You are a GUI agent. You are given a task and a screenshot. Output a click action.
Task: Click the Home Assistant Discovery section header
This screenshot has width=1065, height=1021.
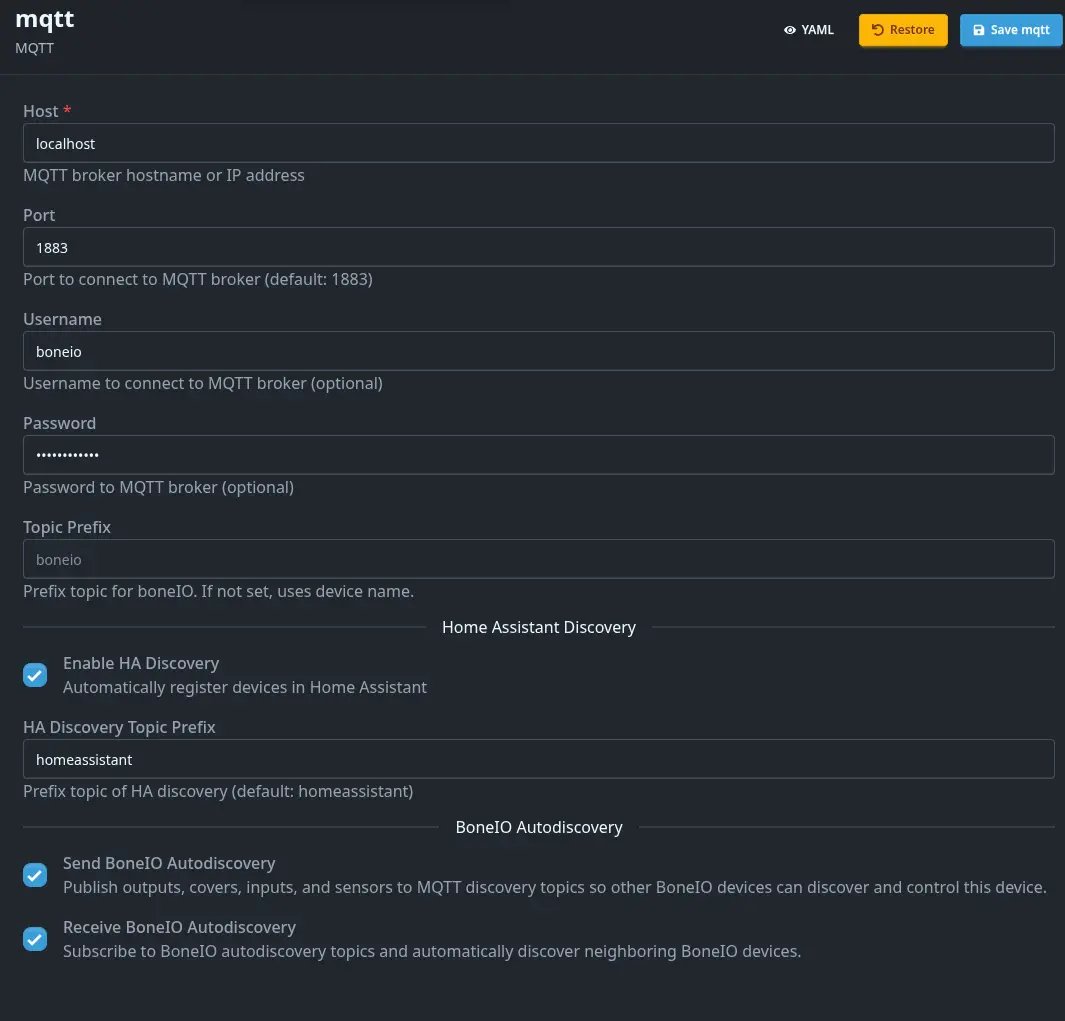[x=538, y=627]
